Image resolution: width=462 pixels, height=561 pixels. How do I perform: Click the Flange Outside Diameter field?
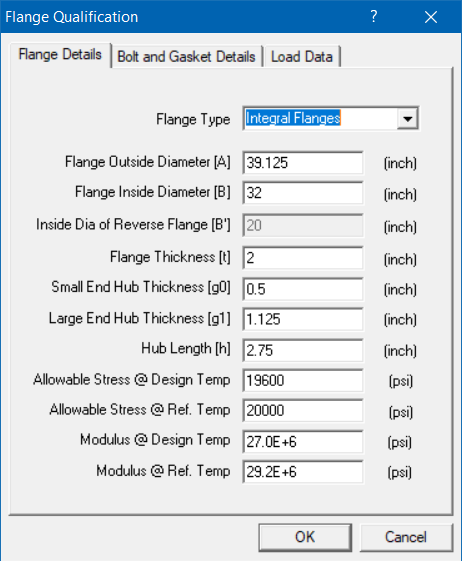click(303, 163)
